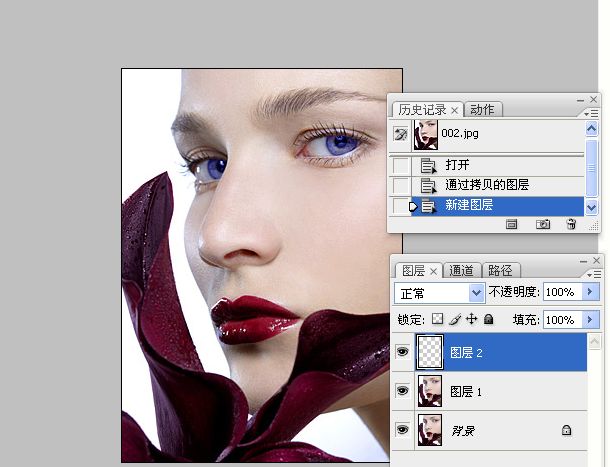Switch to the 动作 tab

click(x=483, y=109)
